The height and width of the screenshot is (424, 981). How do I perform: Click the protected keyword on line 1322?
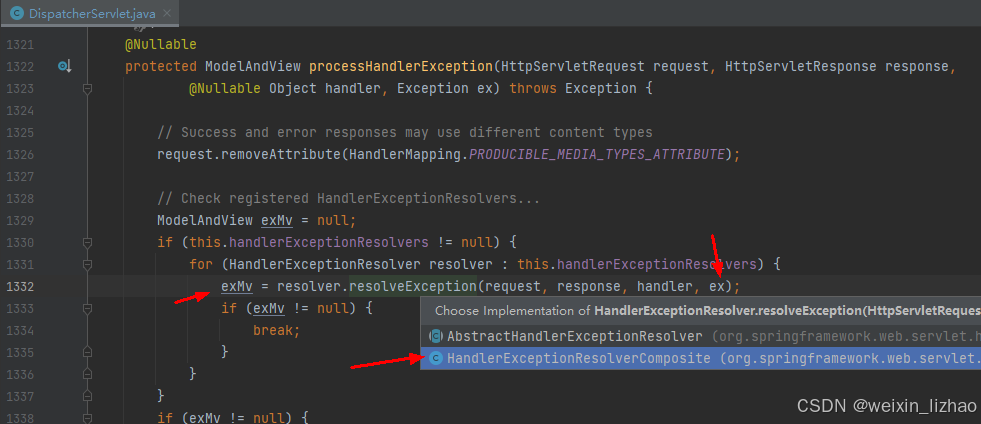pos(161,66)
